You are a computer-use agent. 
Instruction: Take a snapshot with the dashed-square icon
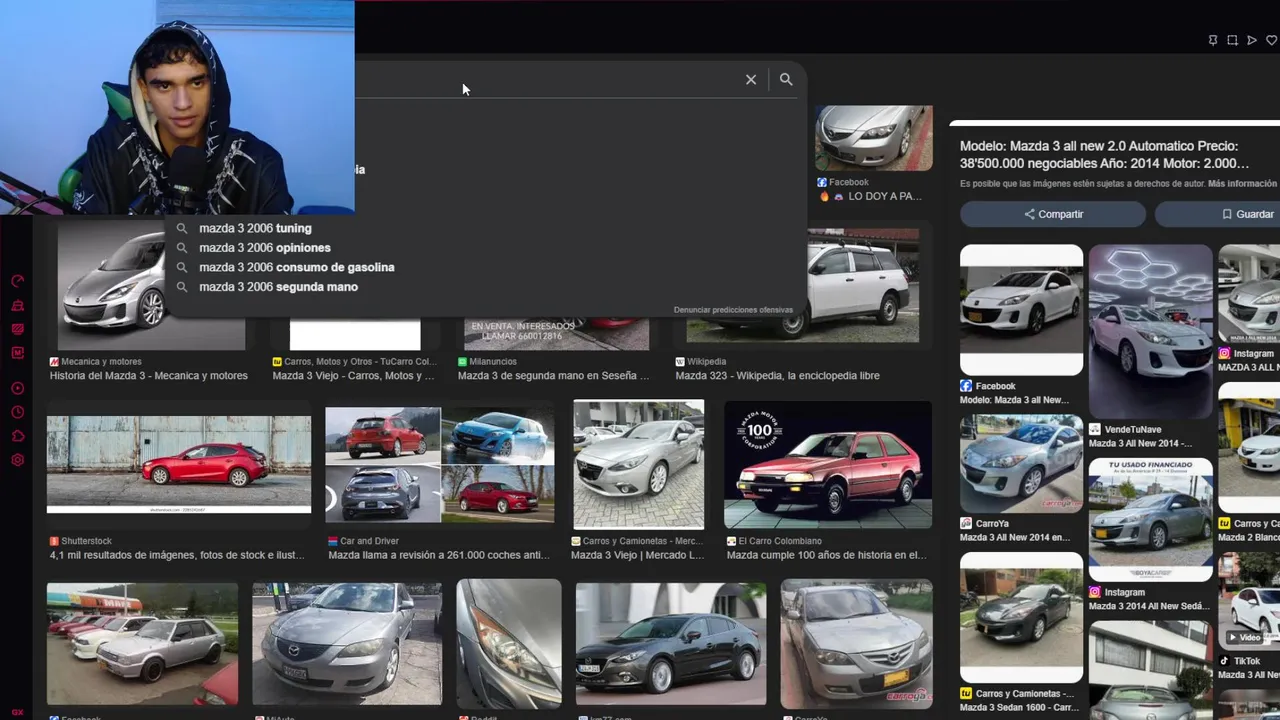pyautogui.click(x=1232, y=40)
